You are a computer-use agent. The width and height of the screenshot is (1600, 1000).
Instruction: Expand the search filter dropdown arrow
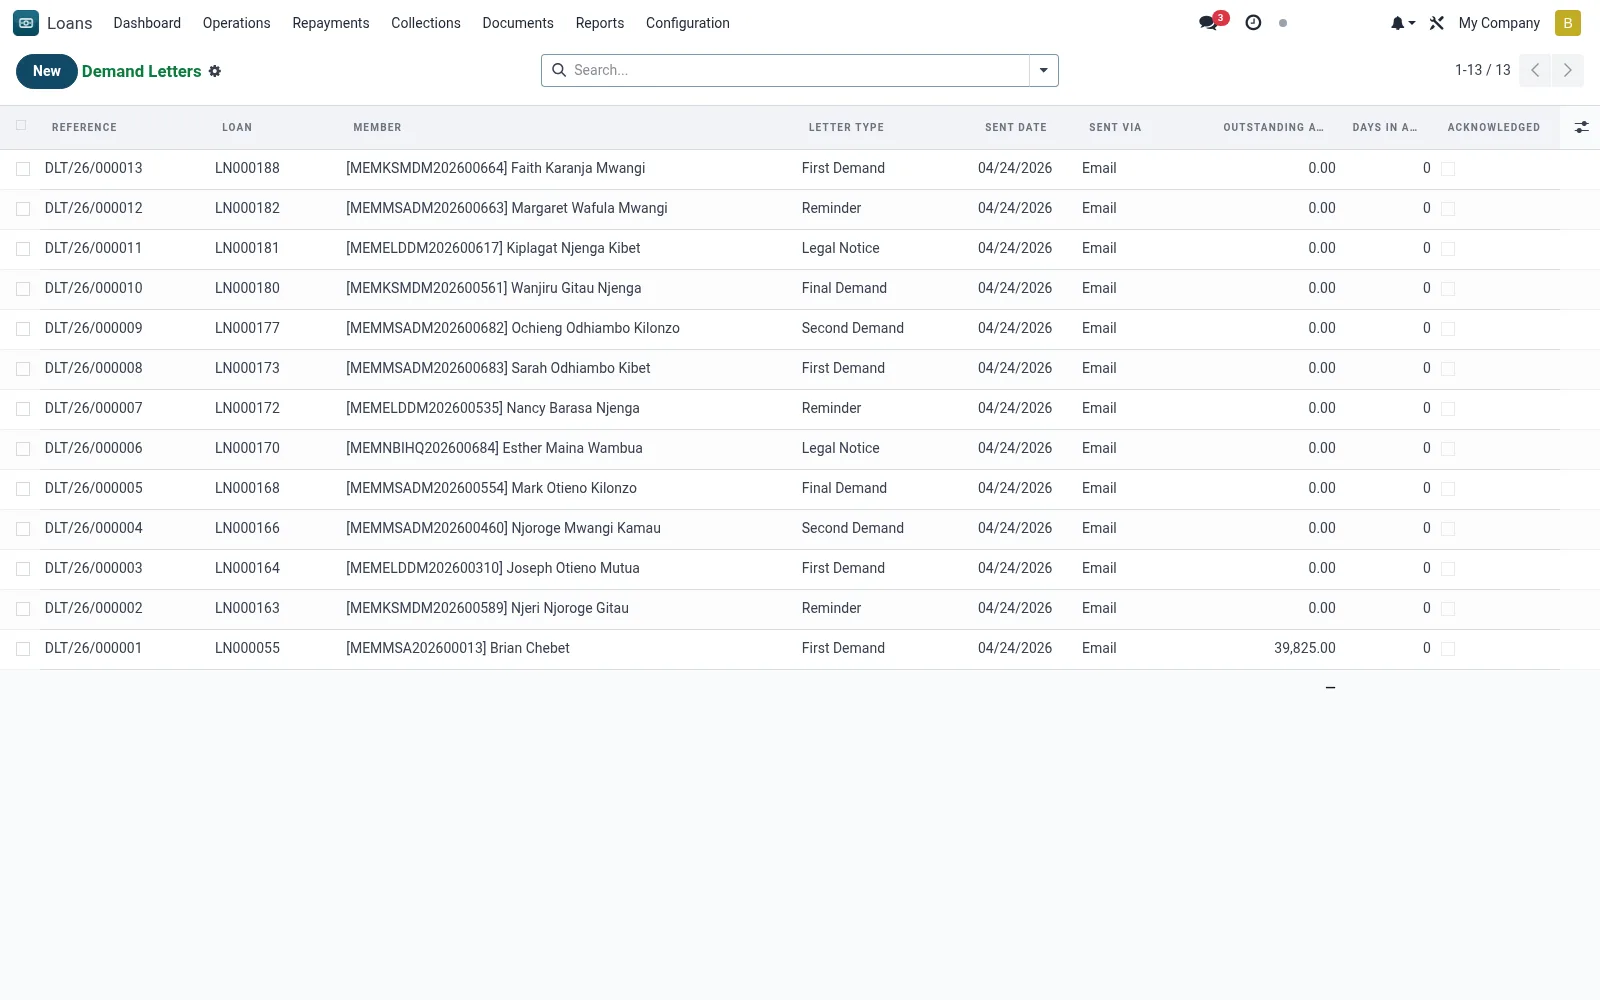click(1044, 70)
